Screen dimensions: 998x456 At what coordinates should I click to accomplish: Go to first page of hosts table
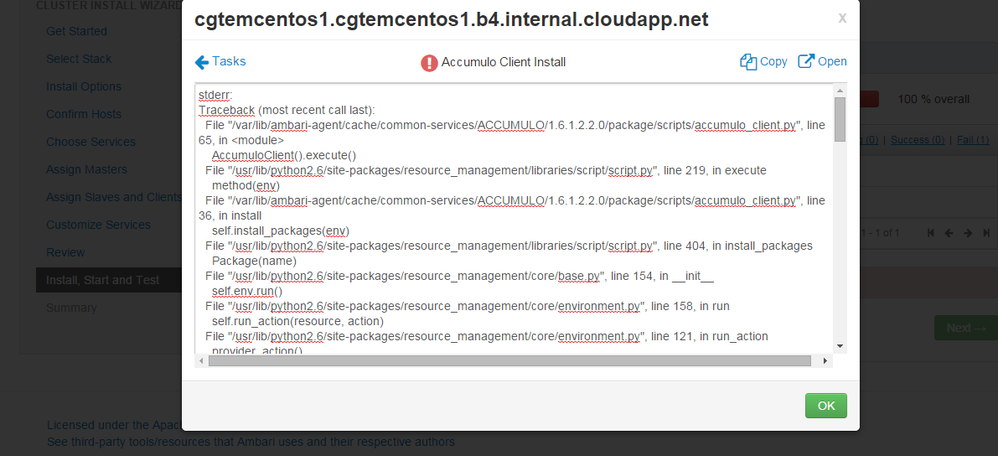(931, 233)
